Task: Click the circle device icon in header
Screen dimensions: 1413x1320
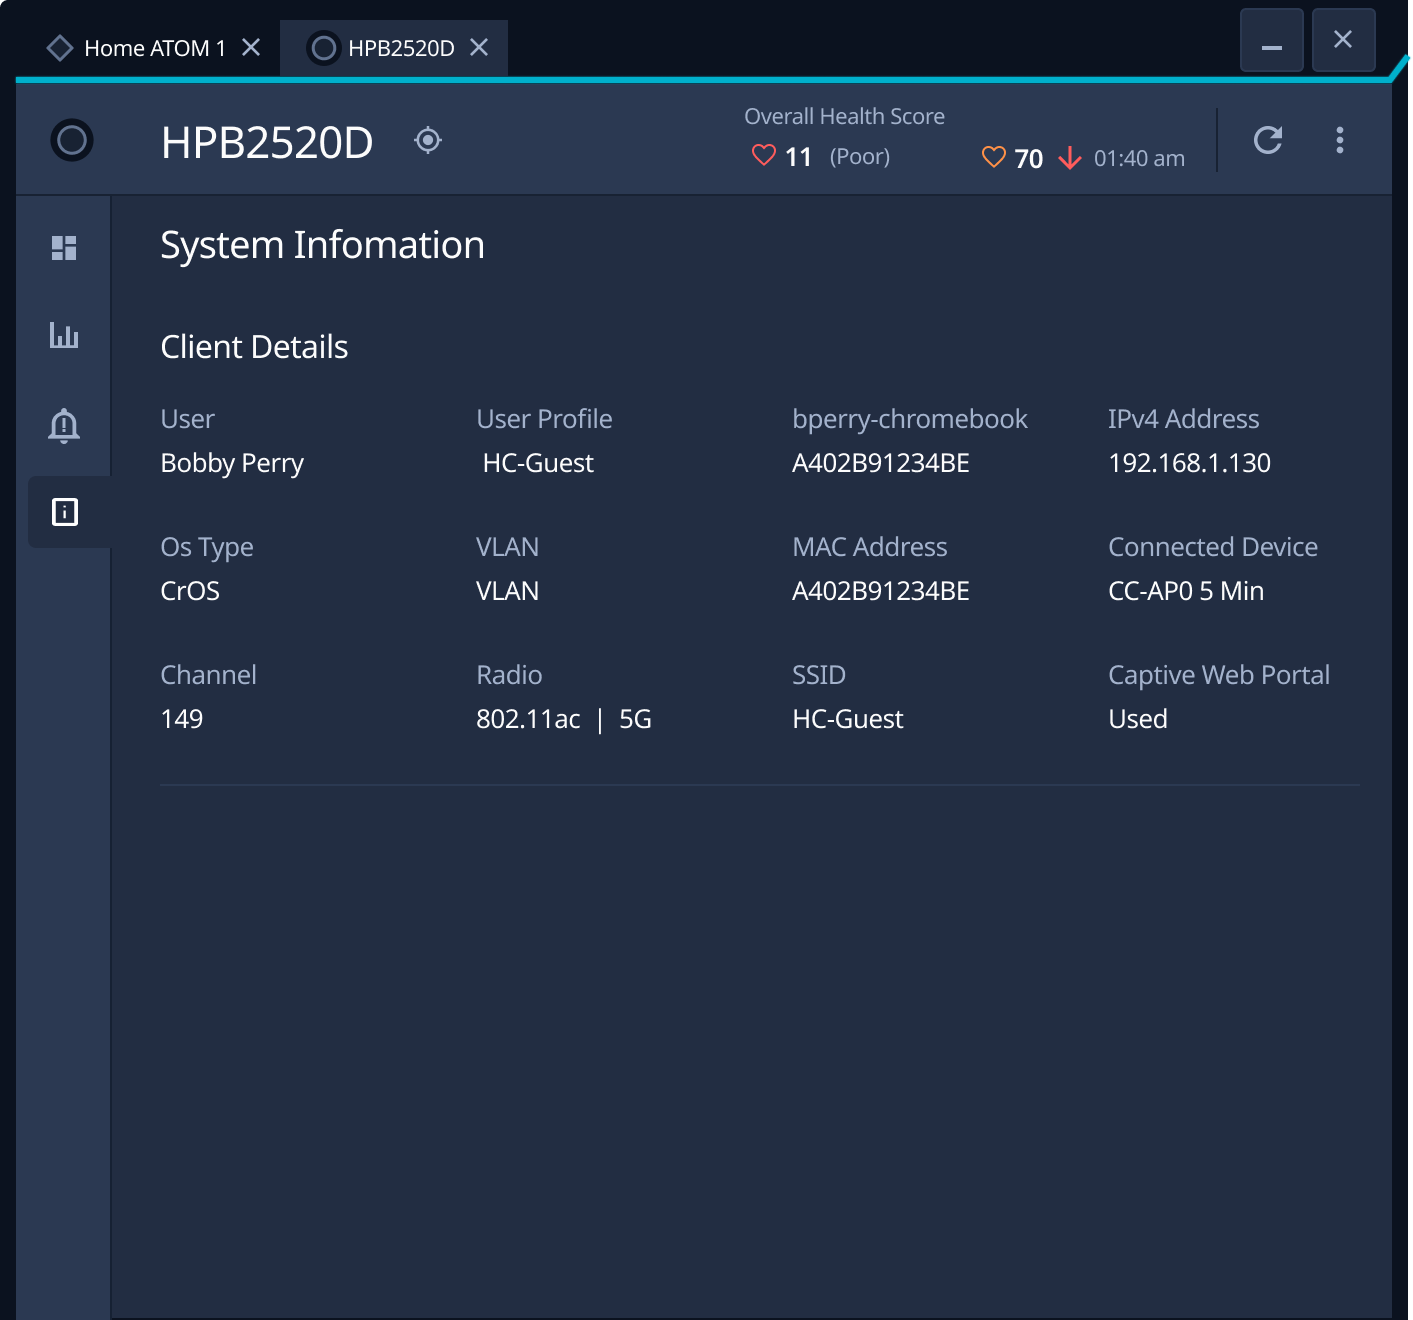Action: point(72,141)
